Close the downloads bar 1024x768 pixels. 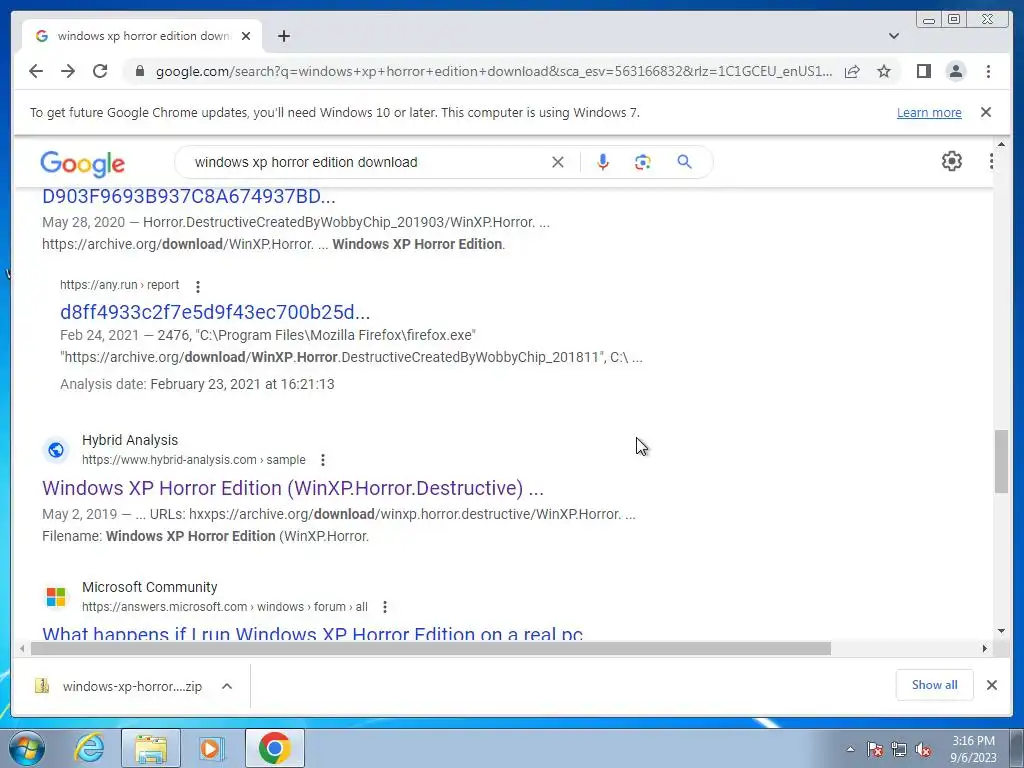[992, 685]
